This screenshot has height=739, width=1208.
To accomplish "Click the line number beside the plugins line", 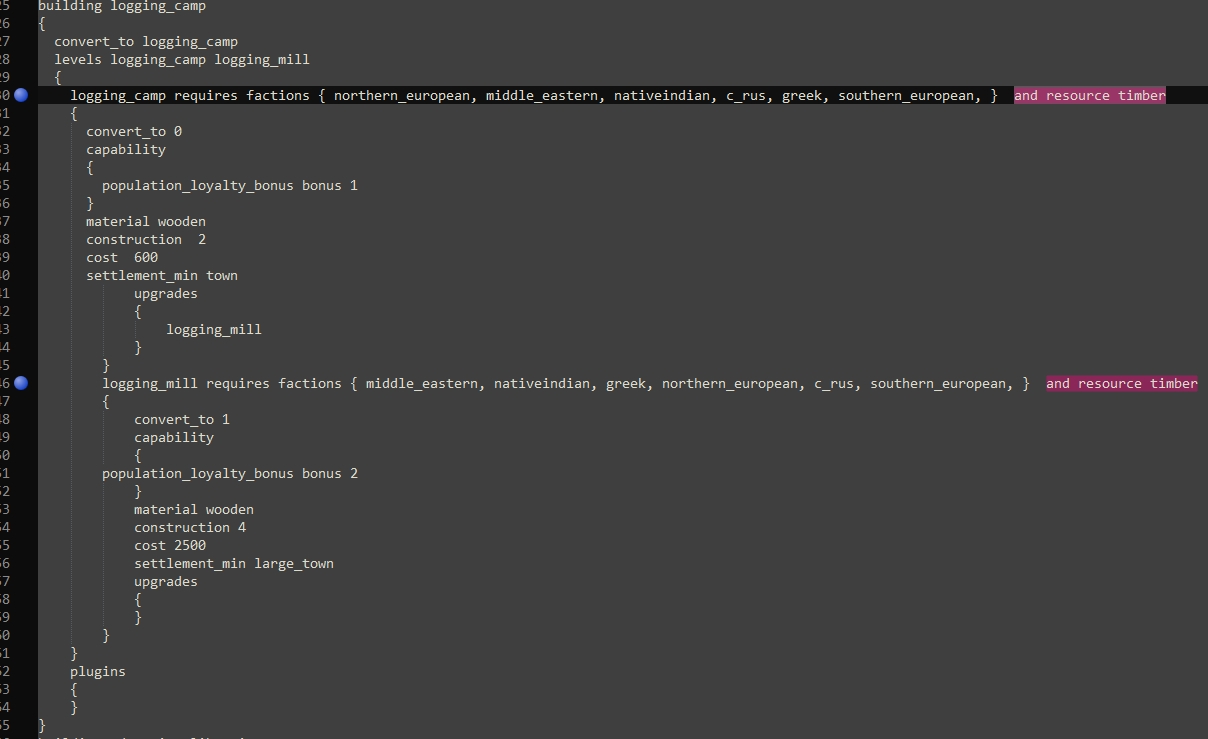I will pos(4,672).
